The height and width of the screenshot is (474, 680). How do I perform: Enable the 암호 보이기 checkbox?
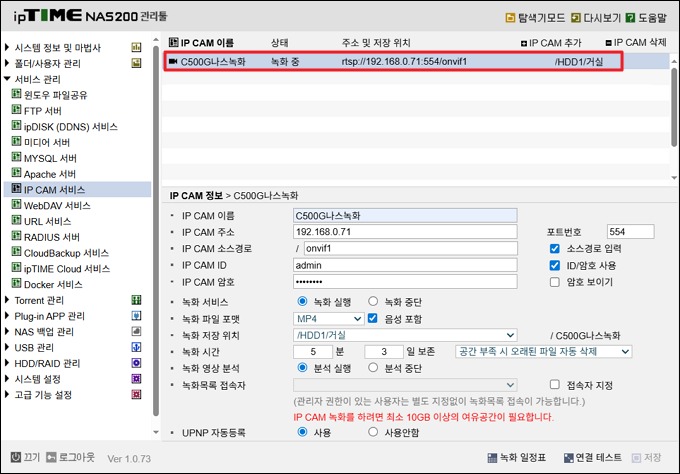pos(555,282)
